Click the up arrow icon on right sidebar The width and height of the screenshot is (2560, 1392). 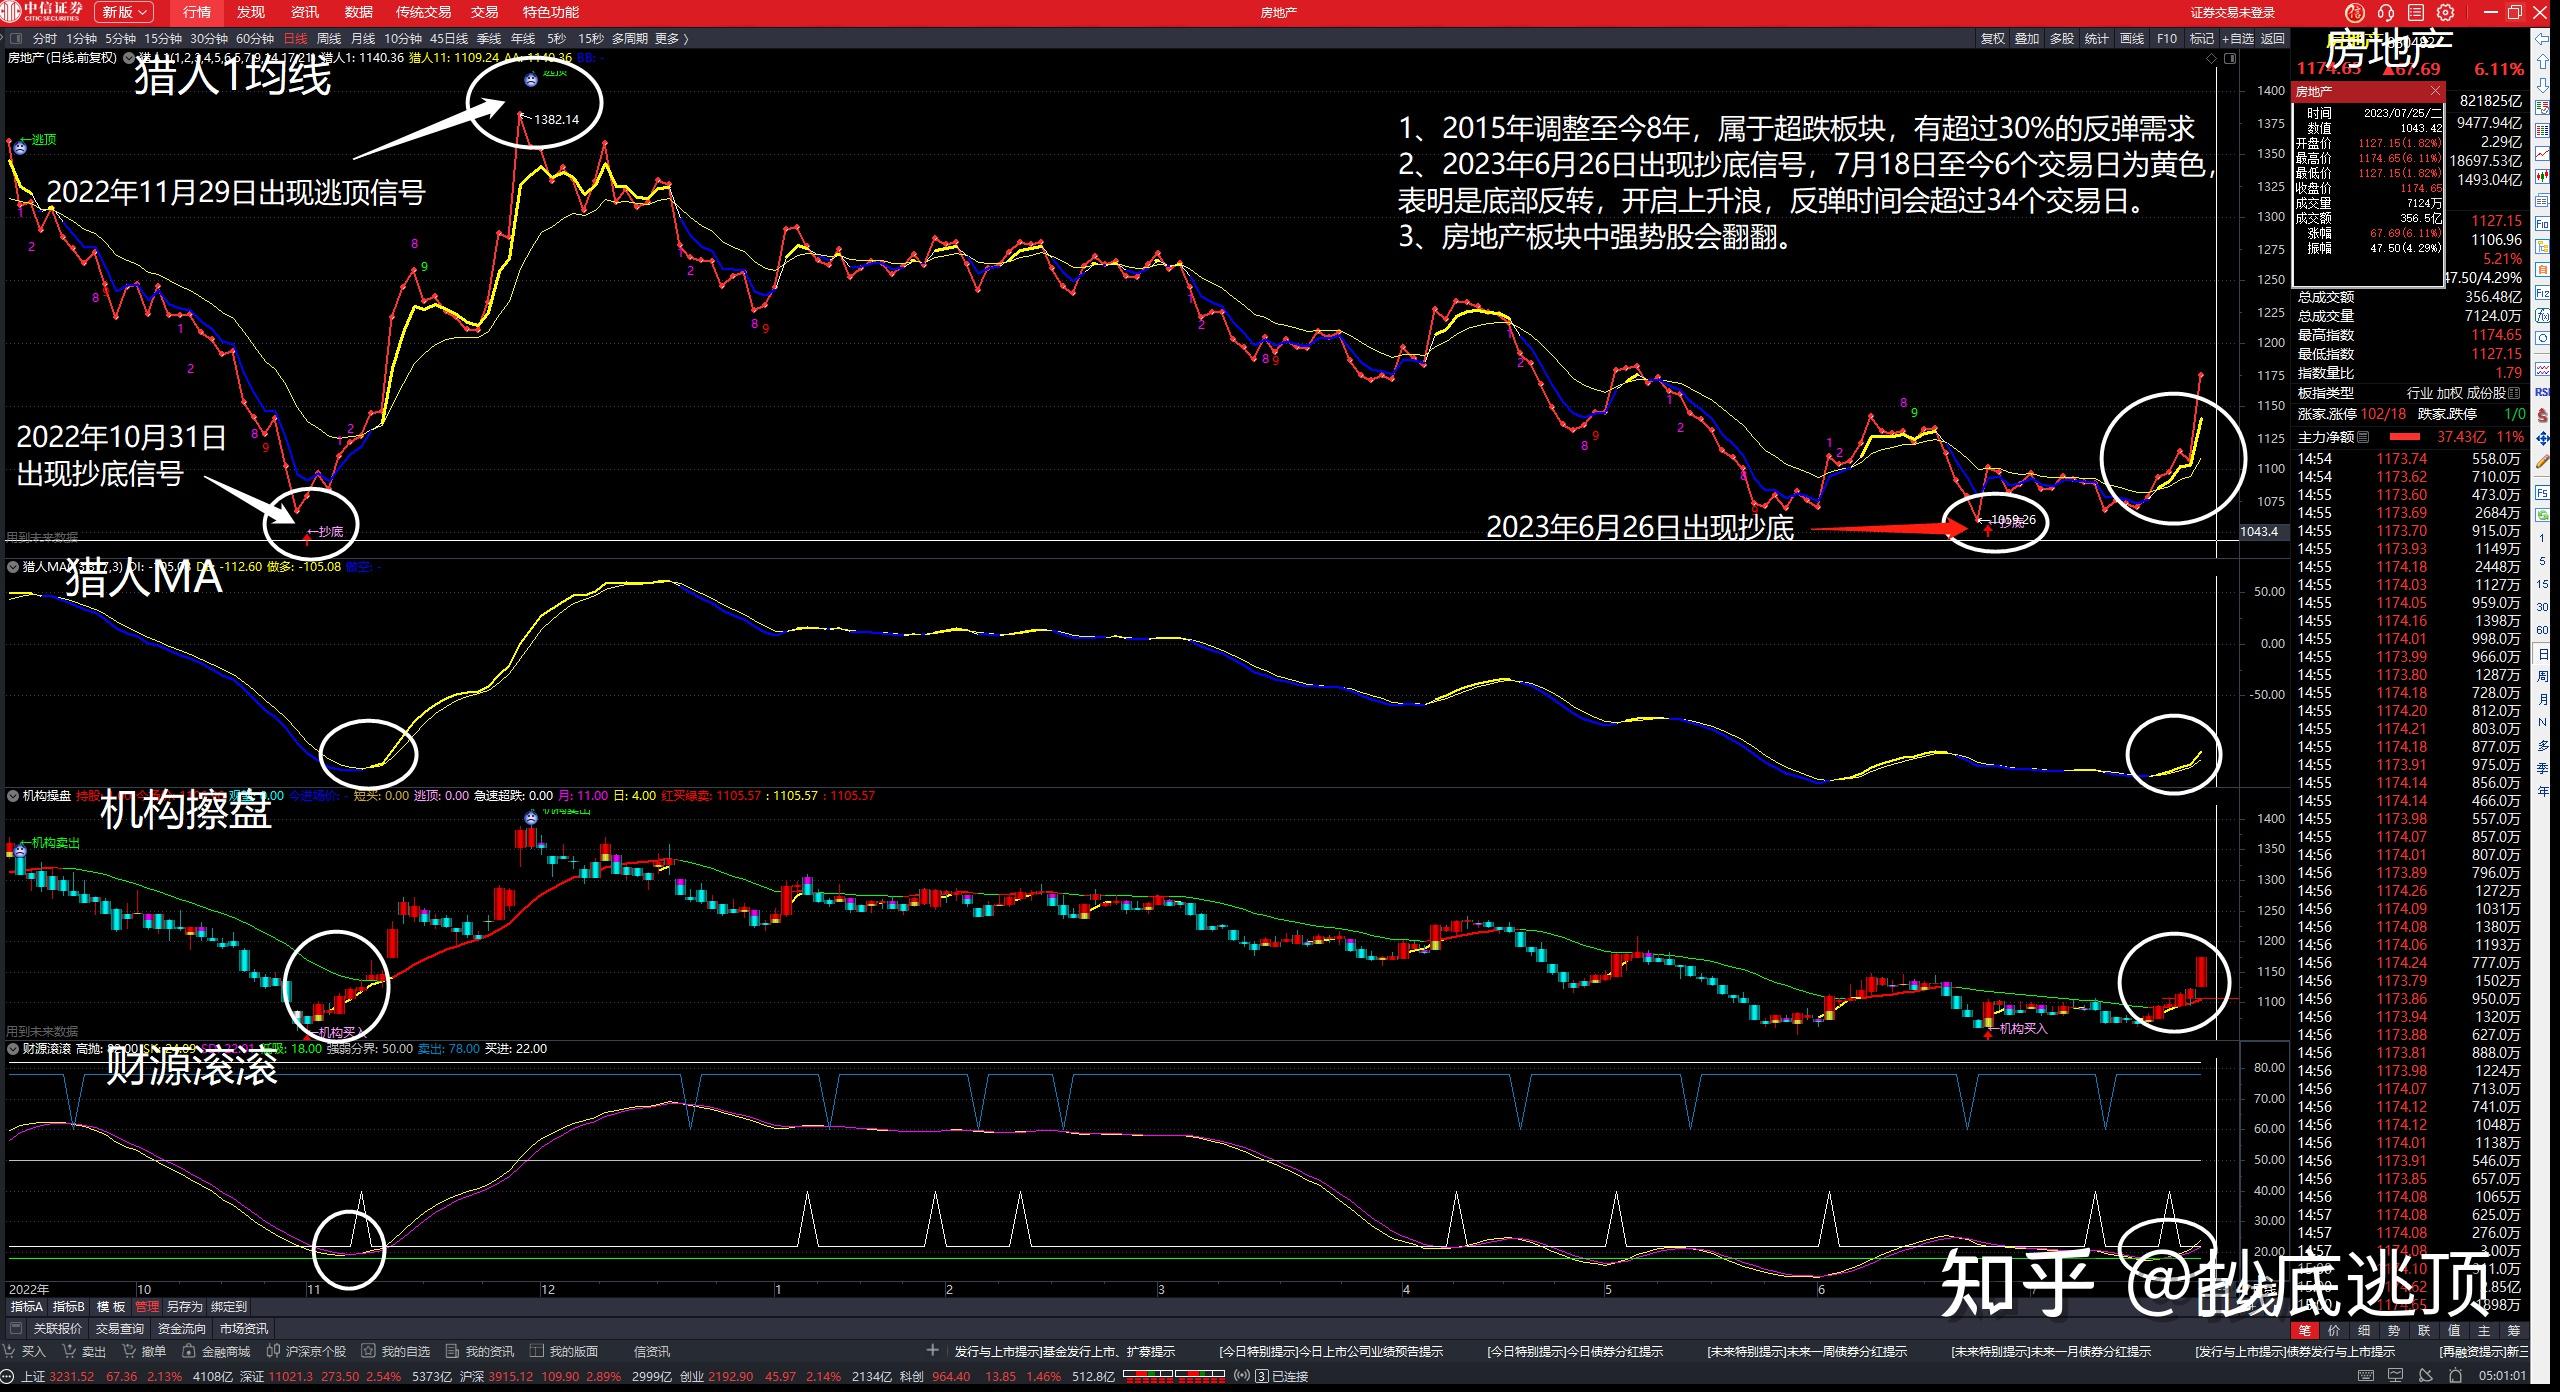pyautogui.click(x=2543, y=63)
